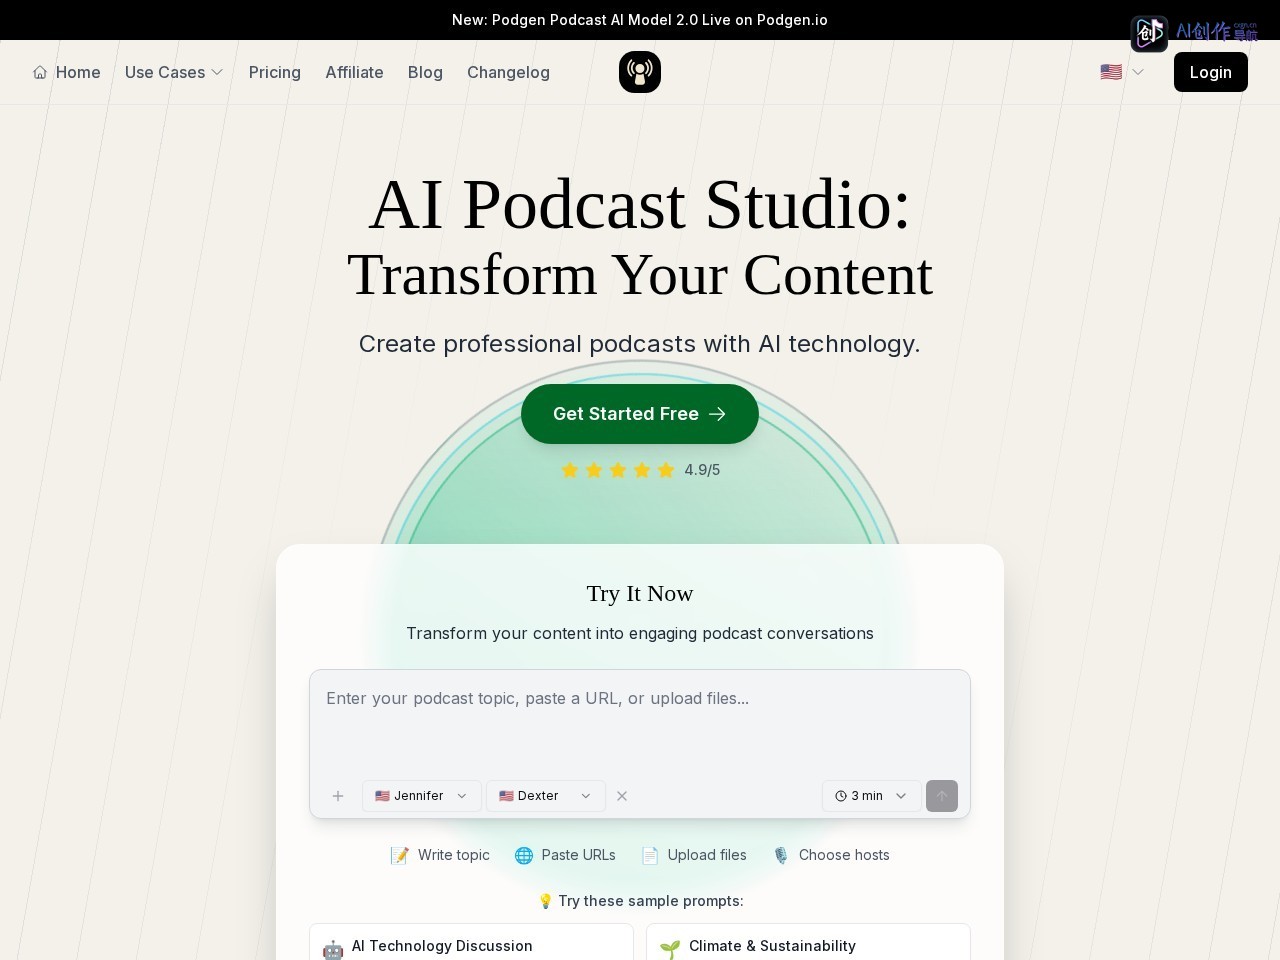1280x960 pixels.
Task: Click the Podgen microphone logo icon
Action: pyautogui.click(x=640, y=72)
